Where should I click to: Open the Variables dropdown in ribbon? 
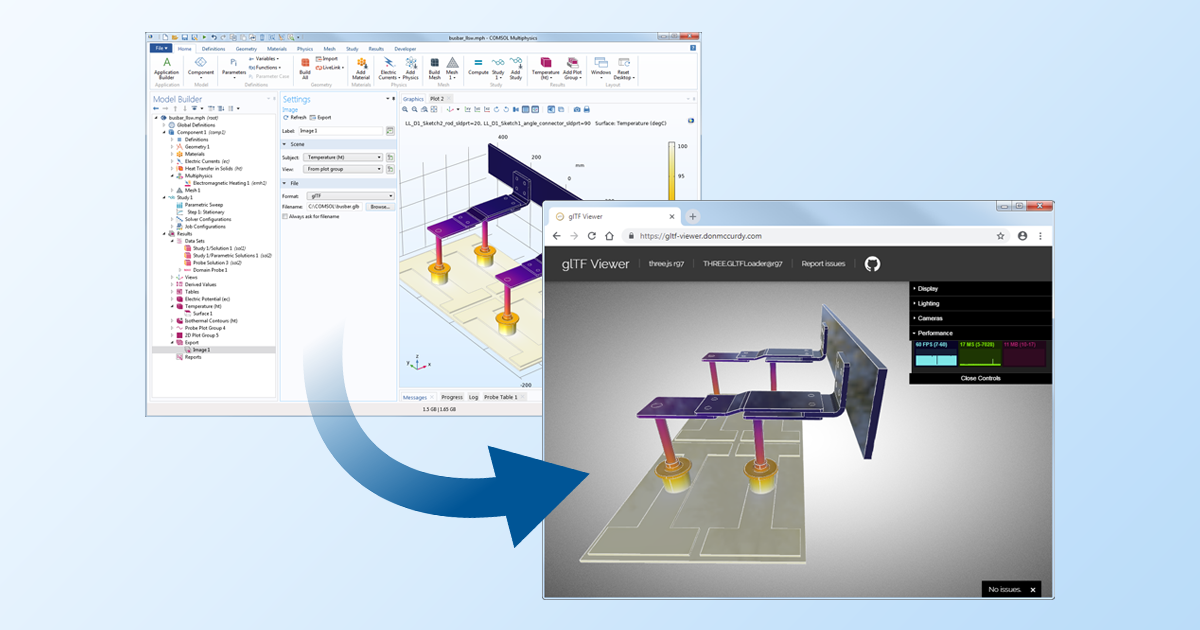click(262, 59)
